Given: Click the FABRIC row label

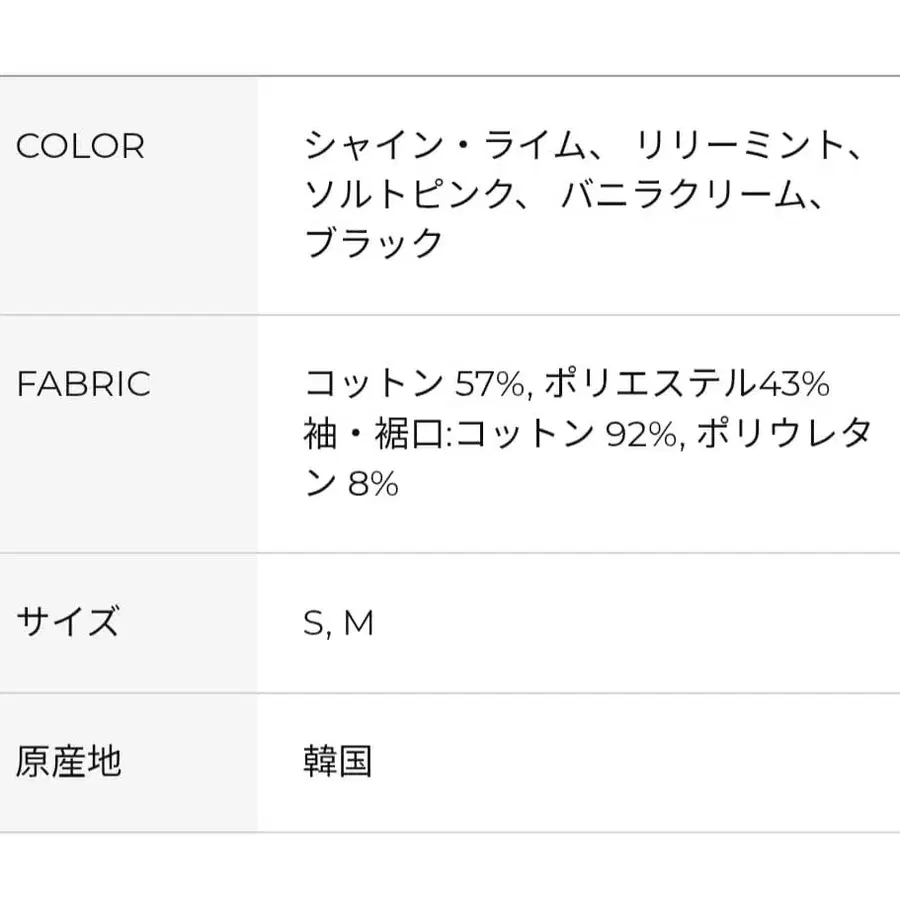Looking at the screenshot, I should pyautogui.click(x=83, y=384).
